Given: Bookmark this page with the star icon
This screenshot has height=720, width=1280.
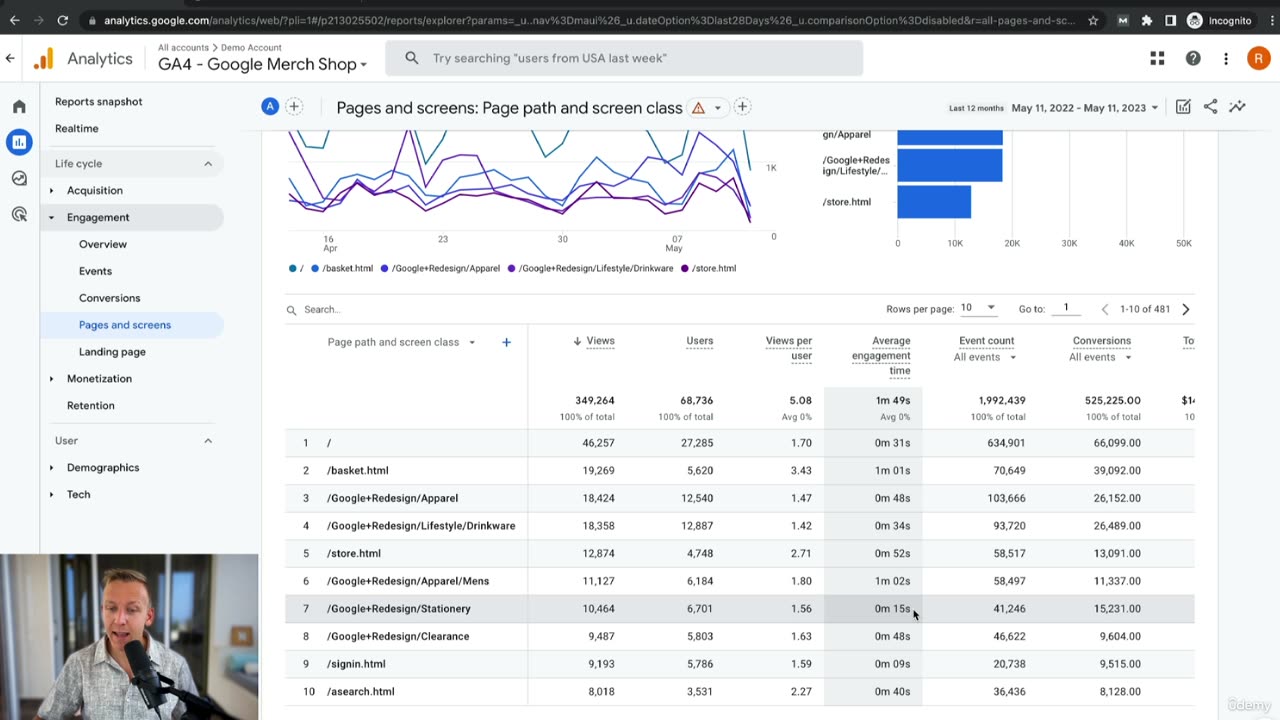Looking at the screenshot, I should point(1093,20).
